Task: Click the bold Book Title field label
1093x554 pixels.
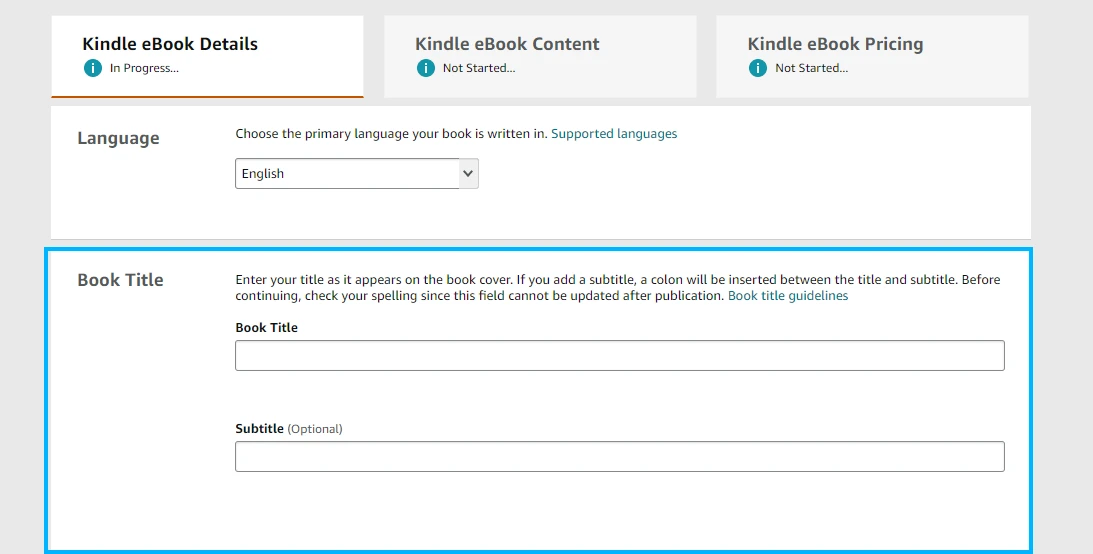Action: [x=267, y=327]
